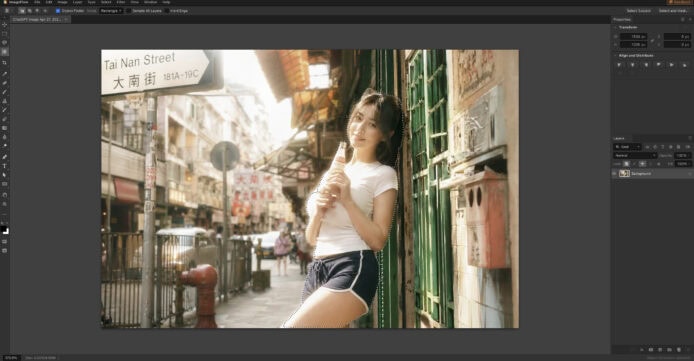Click the background white color swatch

(x=6, y=232)
